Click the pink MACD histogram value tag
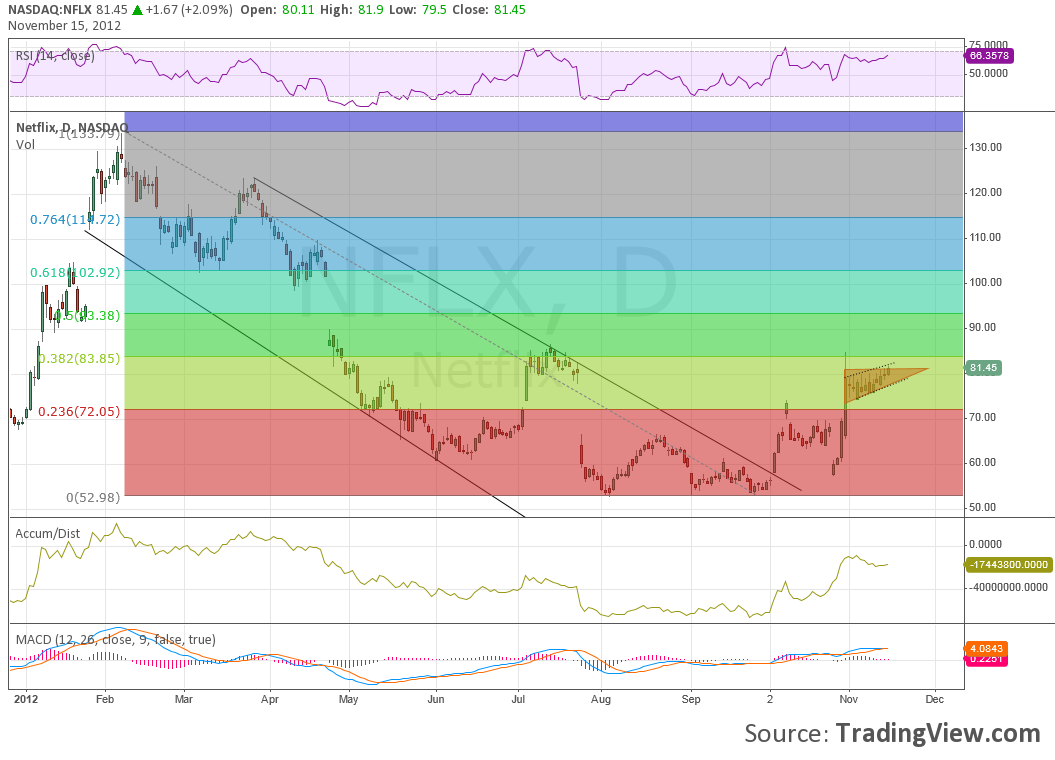This screenshot has width=1055, height=760. [x=986, y=660]
